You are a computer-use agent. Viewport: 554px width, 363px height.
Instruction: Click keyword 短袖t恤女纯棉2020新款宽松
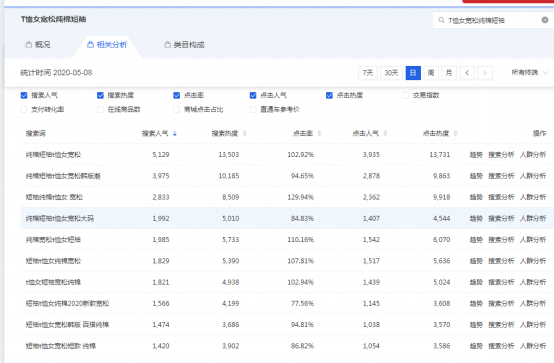(x=67, y=303)
